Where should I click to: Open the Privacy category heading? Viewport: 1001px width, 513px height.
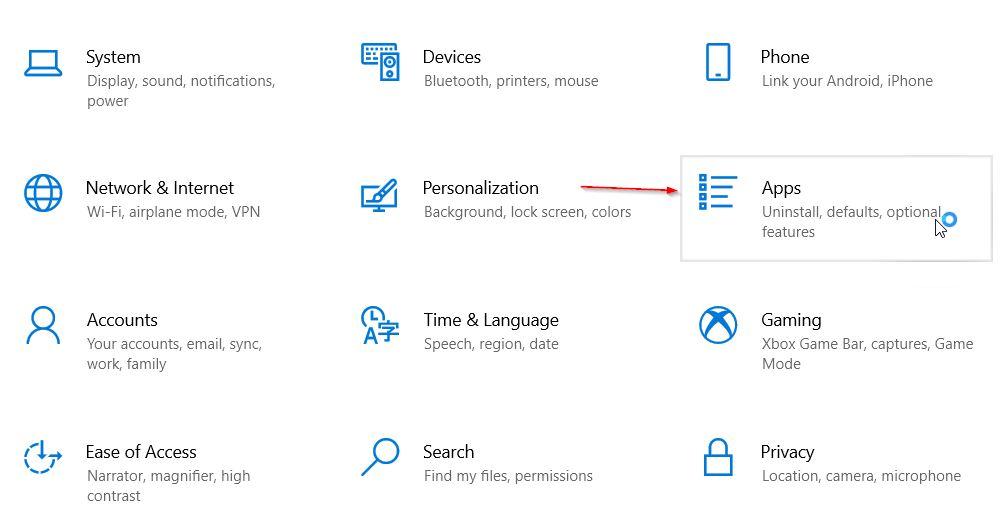(787, 452)
